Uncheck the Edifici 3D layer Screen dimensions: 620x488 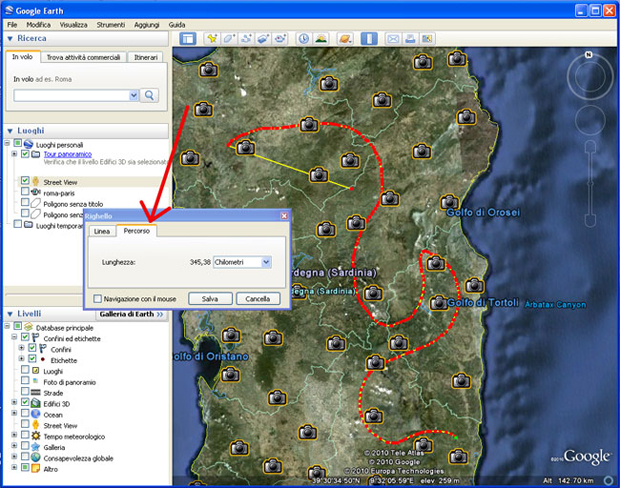pyautogui.click(x=25, y=402)
